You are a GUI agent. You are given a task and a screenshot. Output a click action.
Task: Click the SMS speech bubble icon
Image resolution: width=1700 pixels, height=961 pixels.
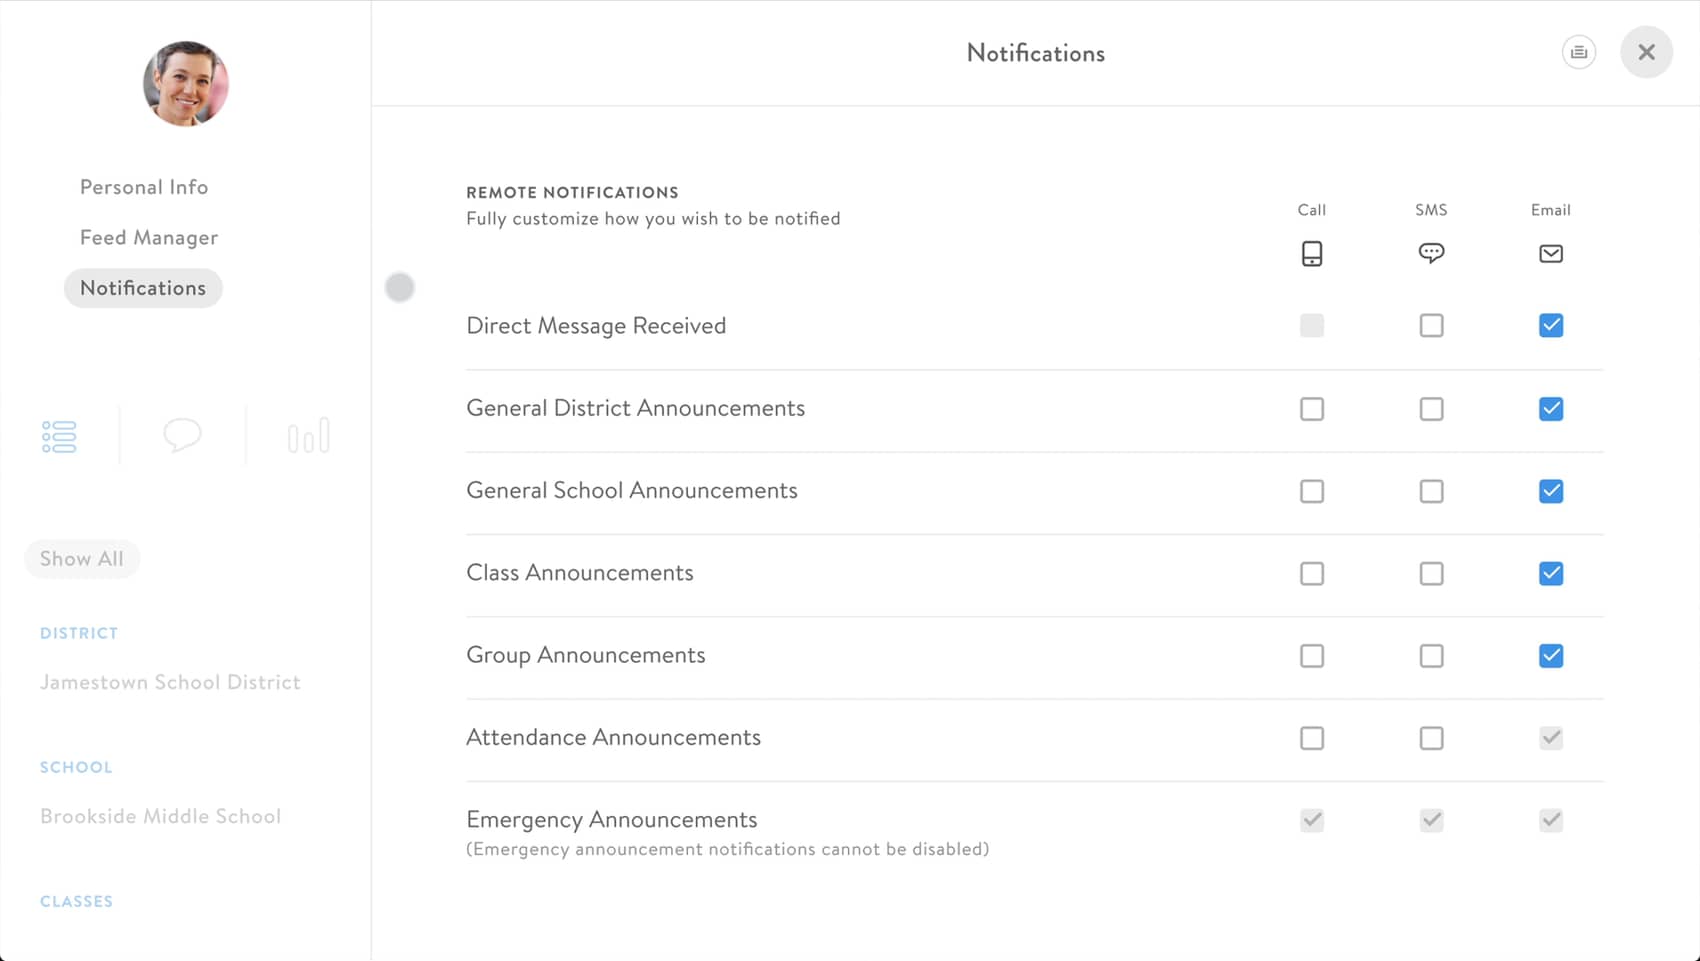click(1431, 253)
